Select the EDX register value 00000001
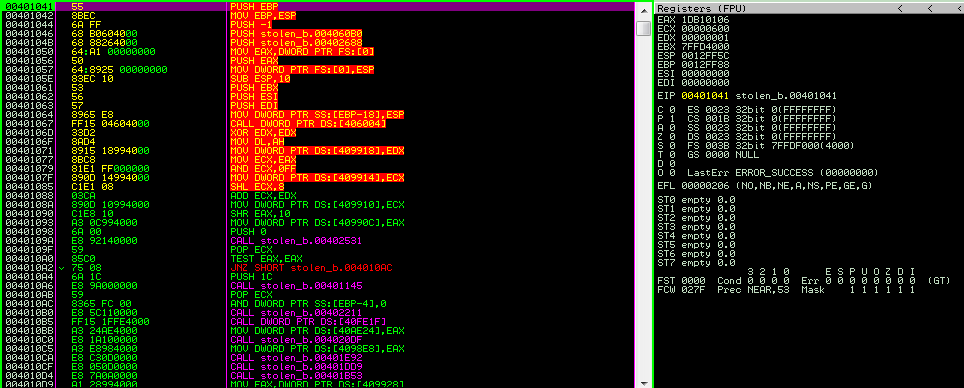Screen dimensions: 964x388 pos(706,38)
